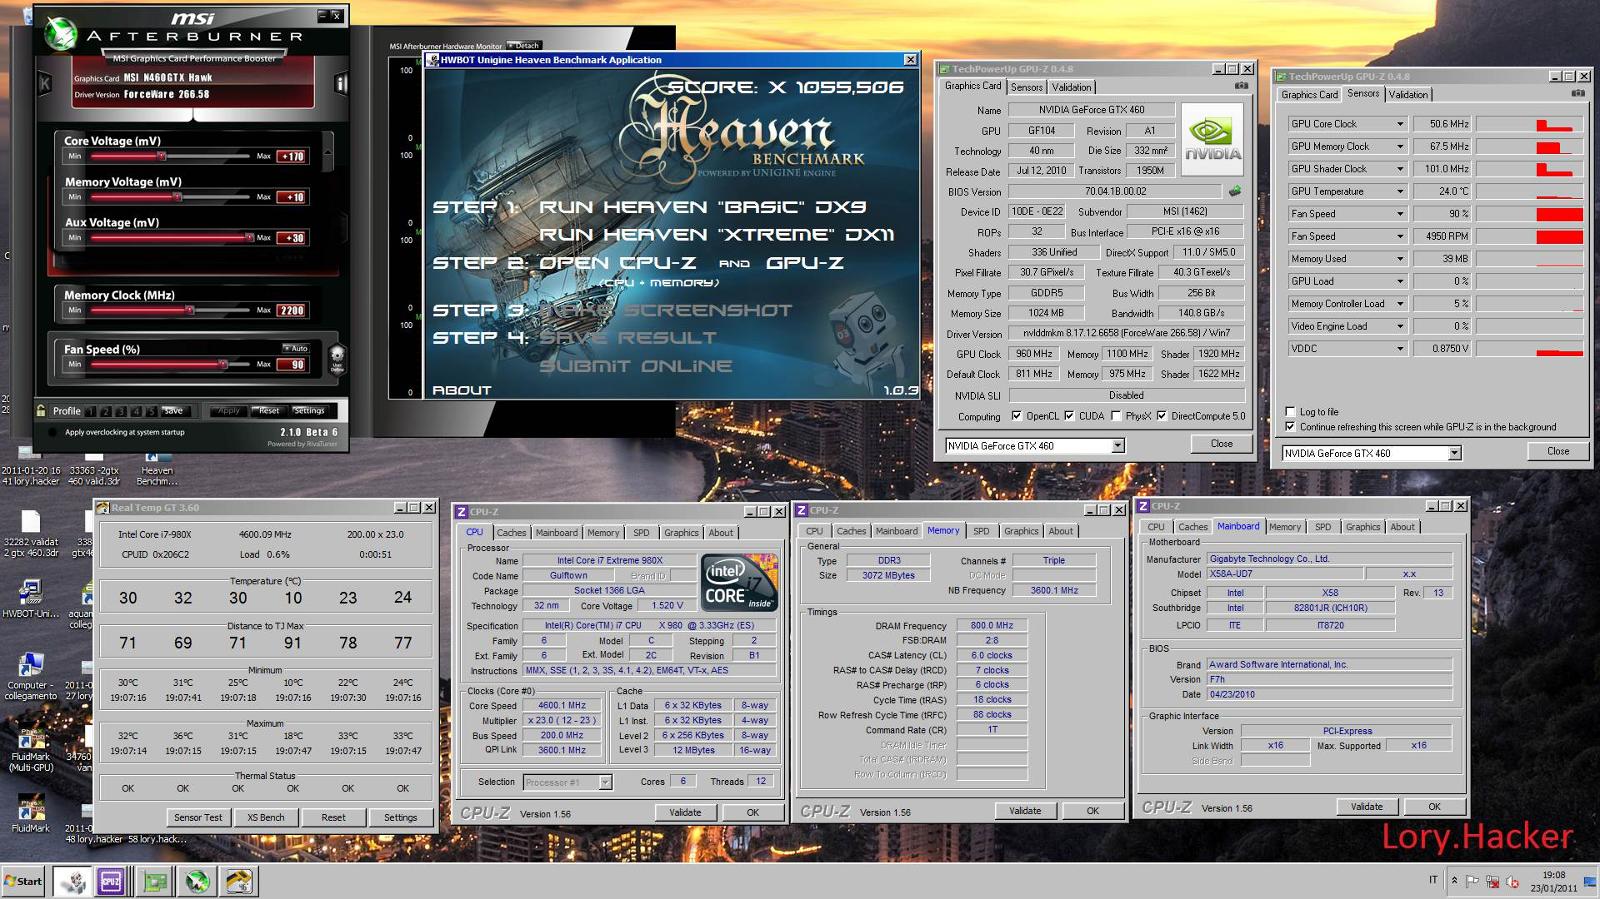Toggle Apply overclocking at system startup
Image resolution: width=1600 pixels, height=899 pixels.
(x=53, y=432)
